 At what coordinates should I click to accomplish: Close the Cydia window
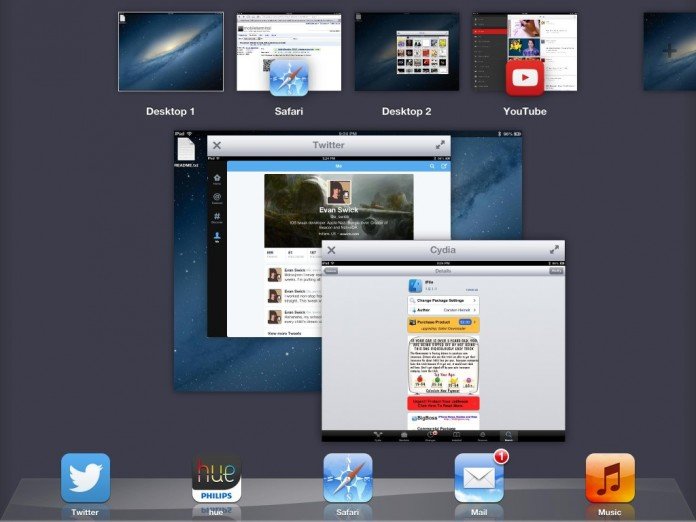pos(331,250)
